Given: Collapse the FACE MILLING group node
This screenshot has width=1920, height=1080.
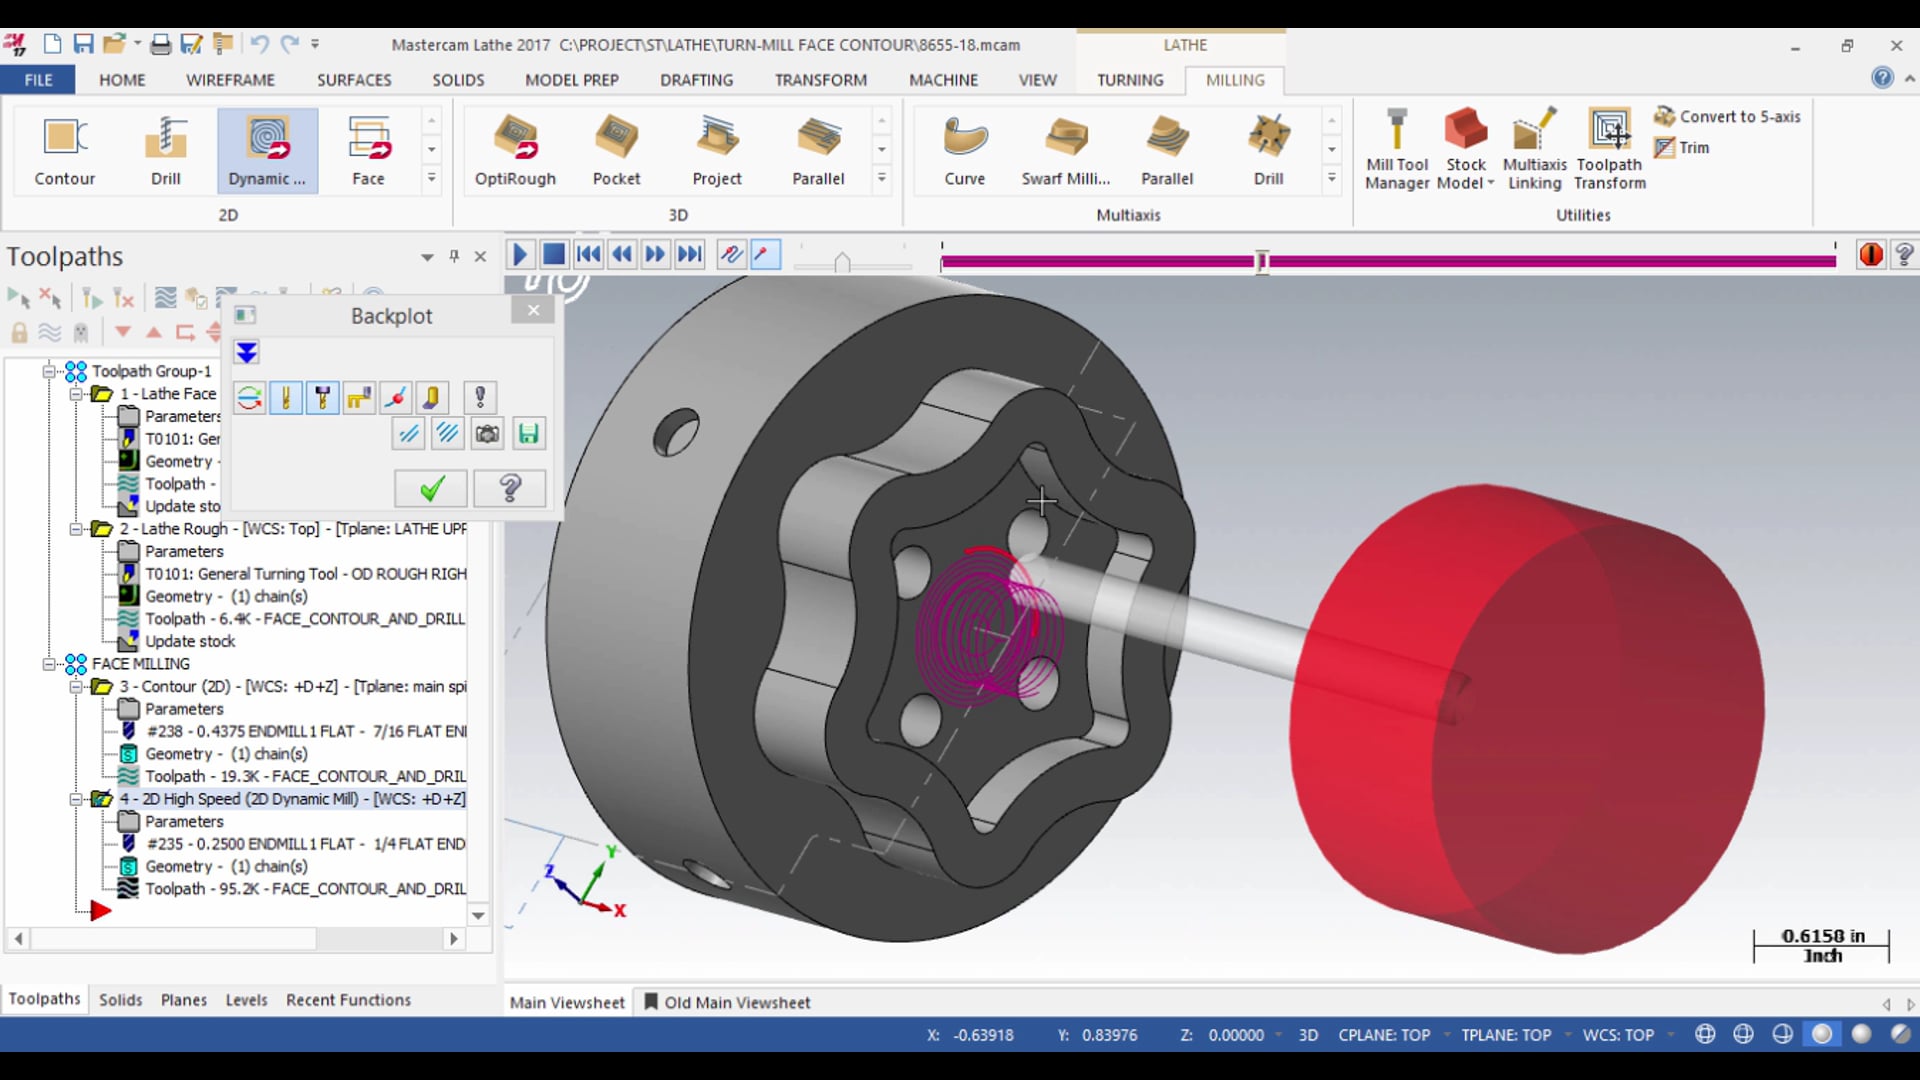Looking at the screenshot, I should (x=48, y=664).
